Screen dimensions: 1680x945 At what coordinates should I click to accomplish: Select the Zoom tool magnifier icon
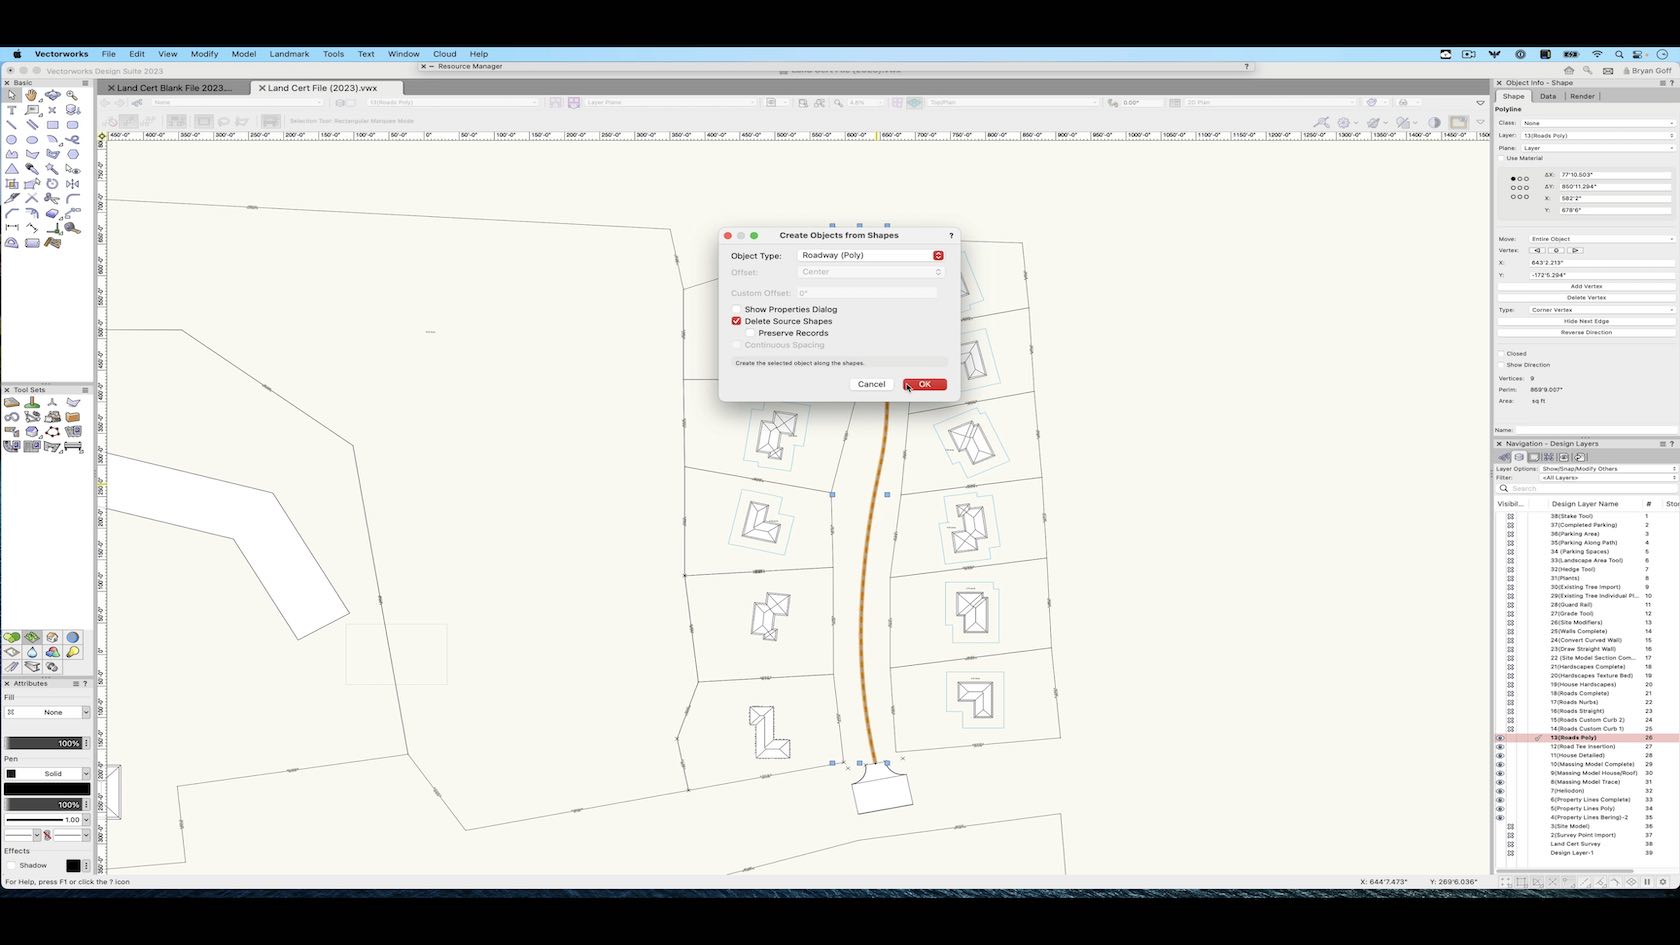(72, 95)
